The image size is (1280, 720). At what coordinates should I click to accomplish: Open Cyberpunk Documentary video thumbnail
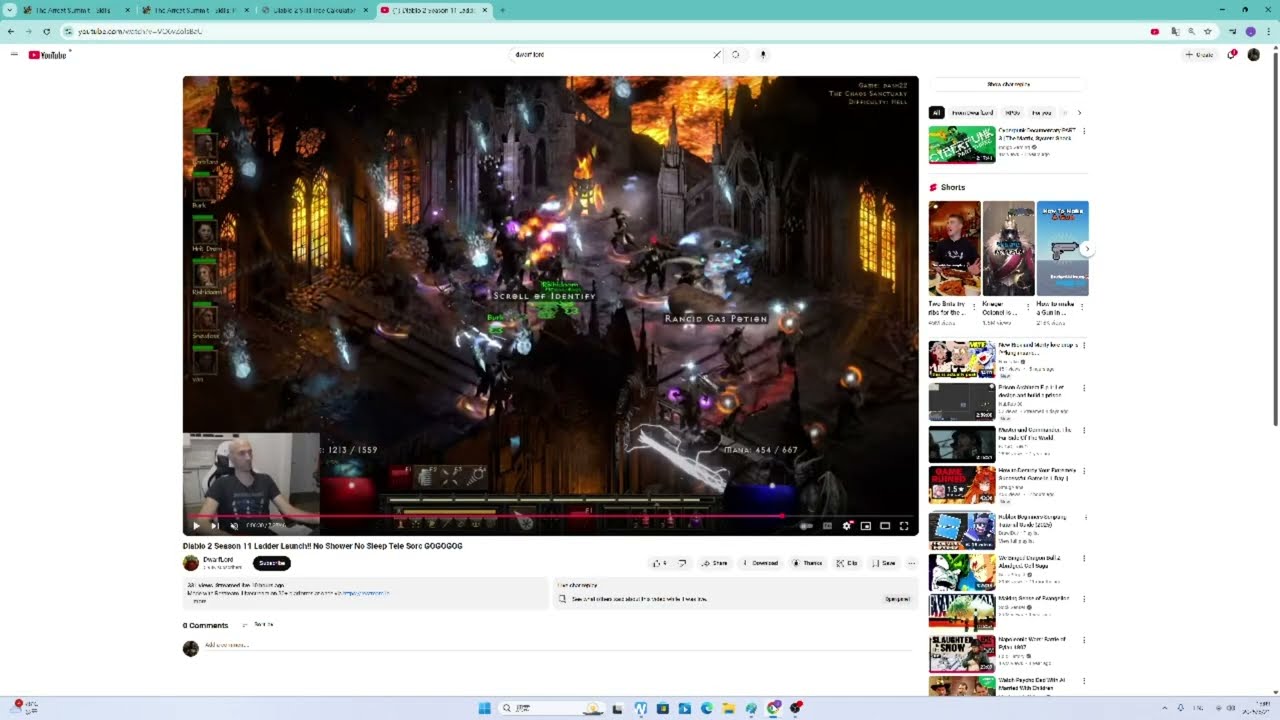point(961,144)
